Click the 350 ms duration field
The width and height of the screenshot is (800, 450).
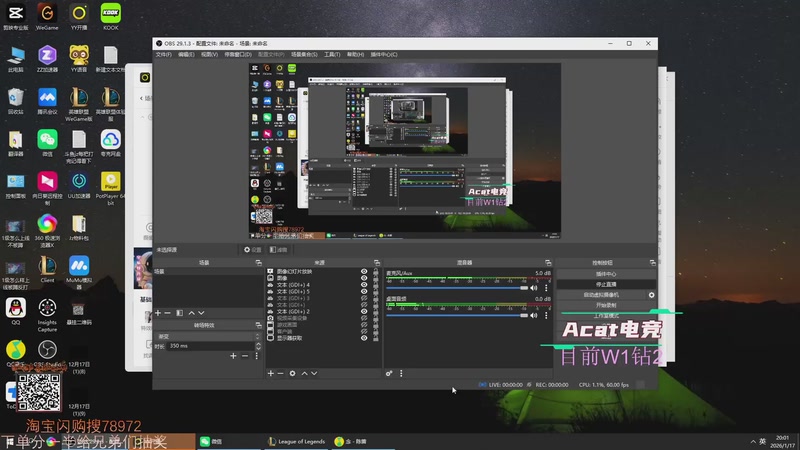(x=211, y=346)
